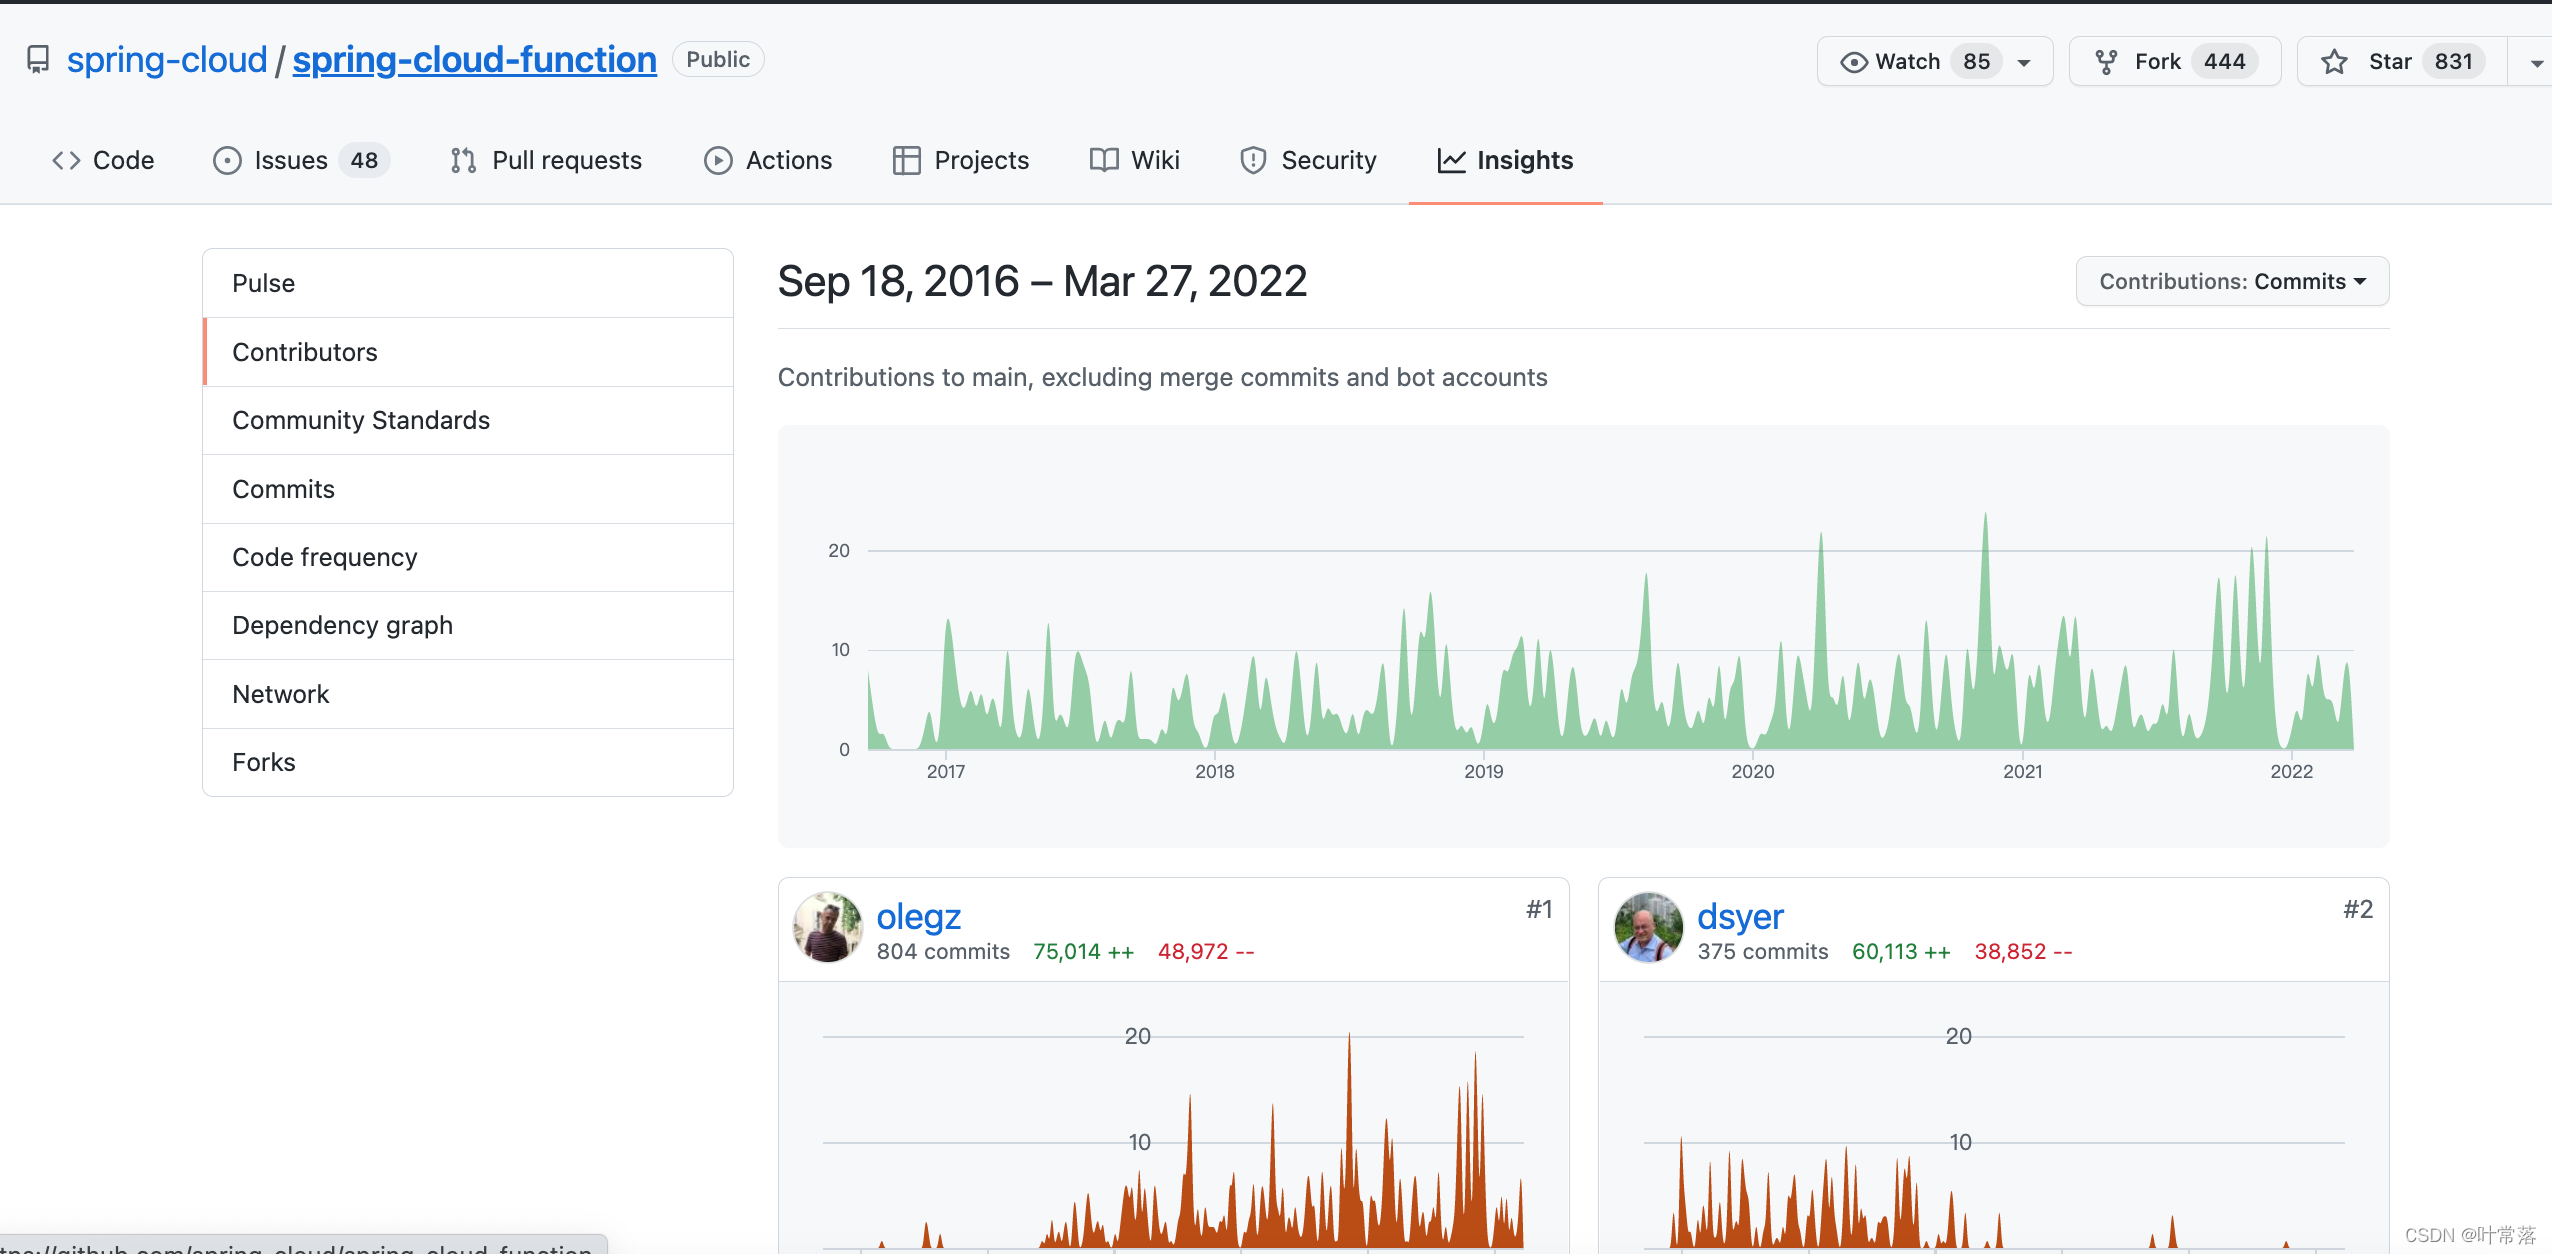Open the Watch notifications dropdown arrow
The image size is (2552, 1254).
pyautogui.click(x=2024, y=62)
